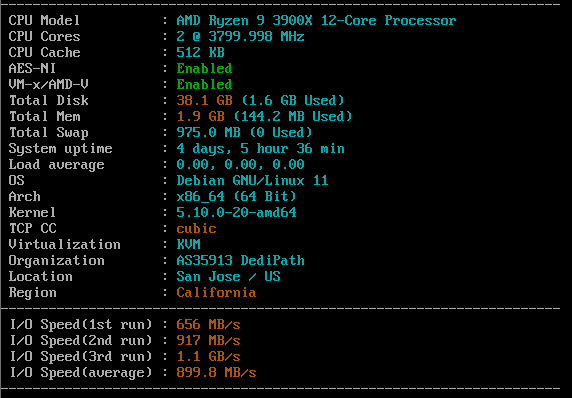
Task: Click the 'Kernel' label
Action: click(32, 213)
